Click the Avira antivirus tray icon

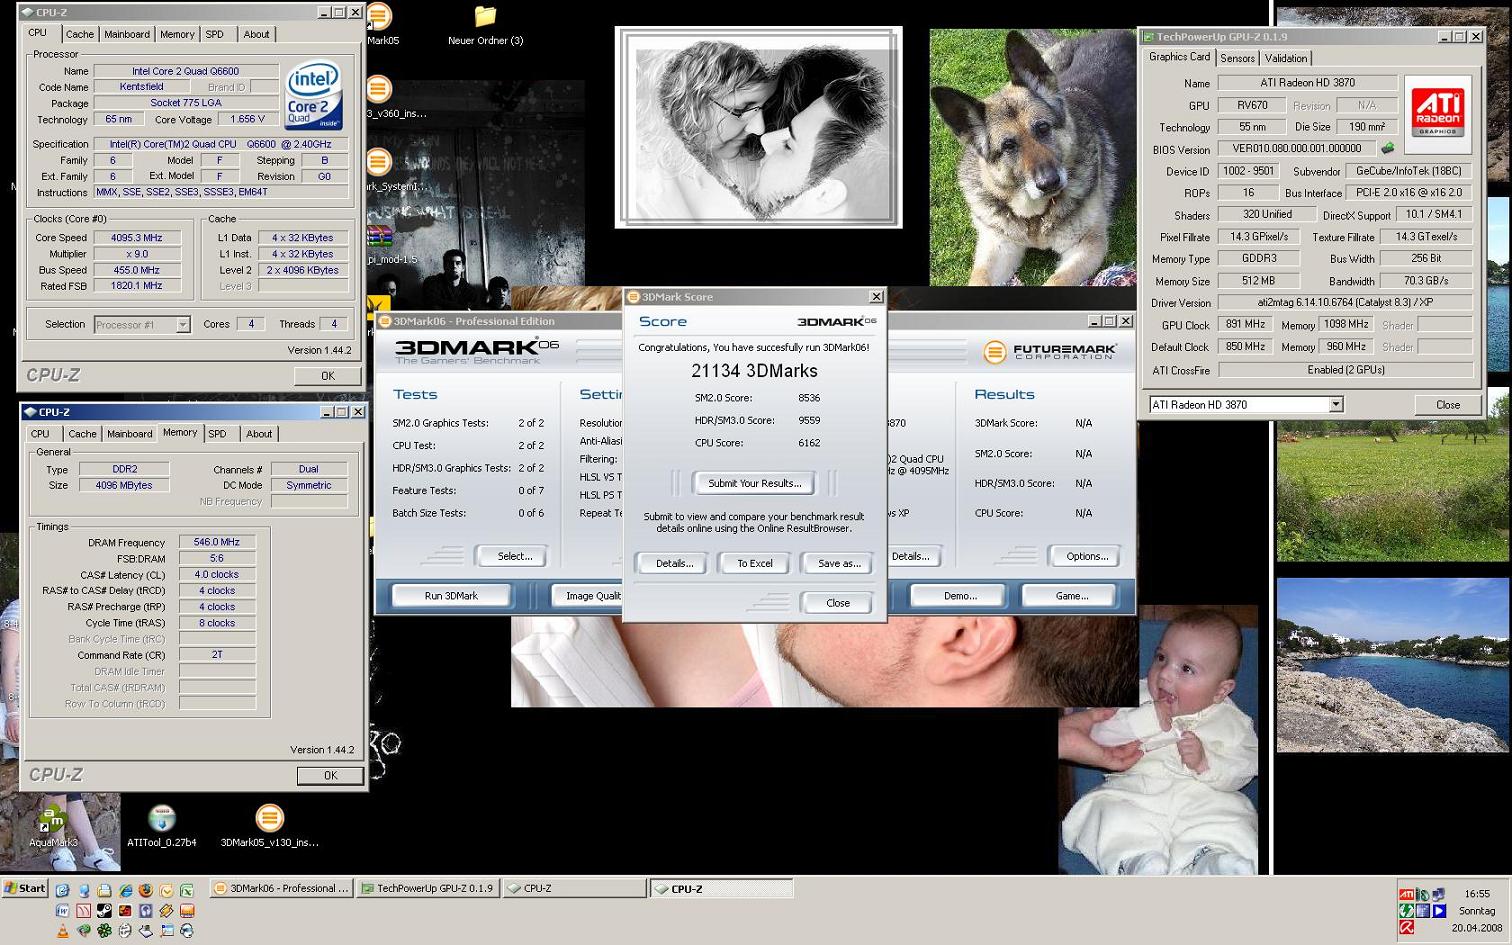click(1406, 927)
